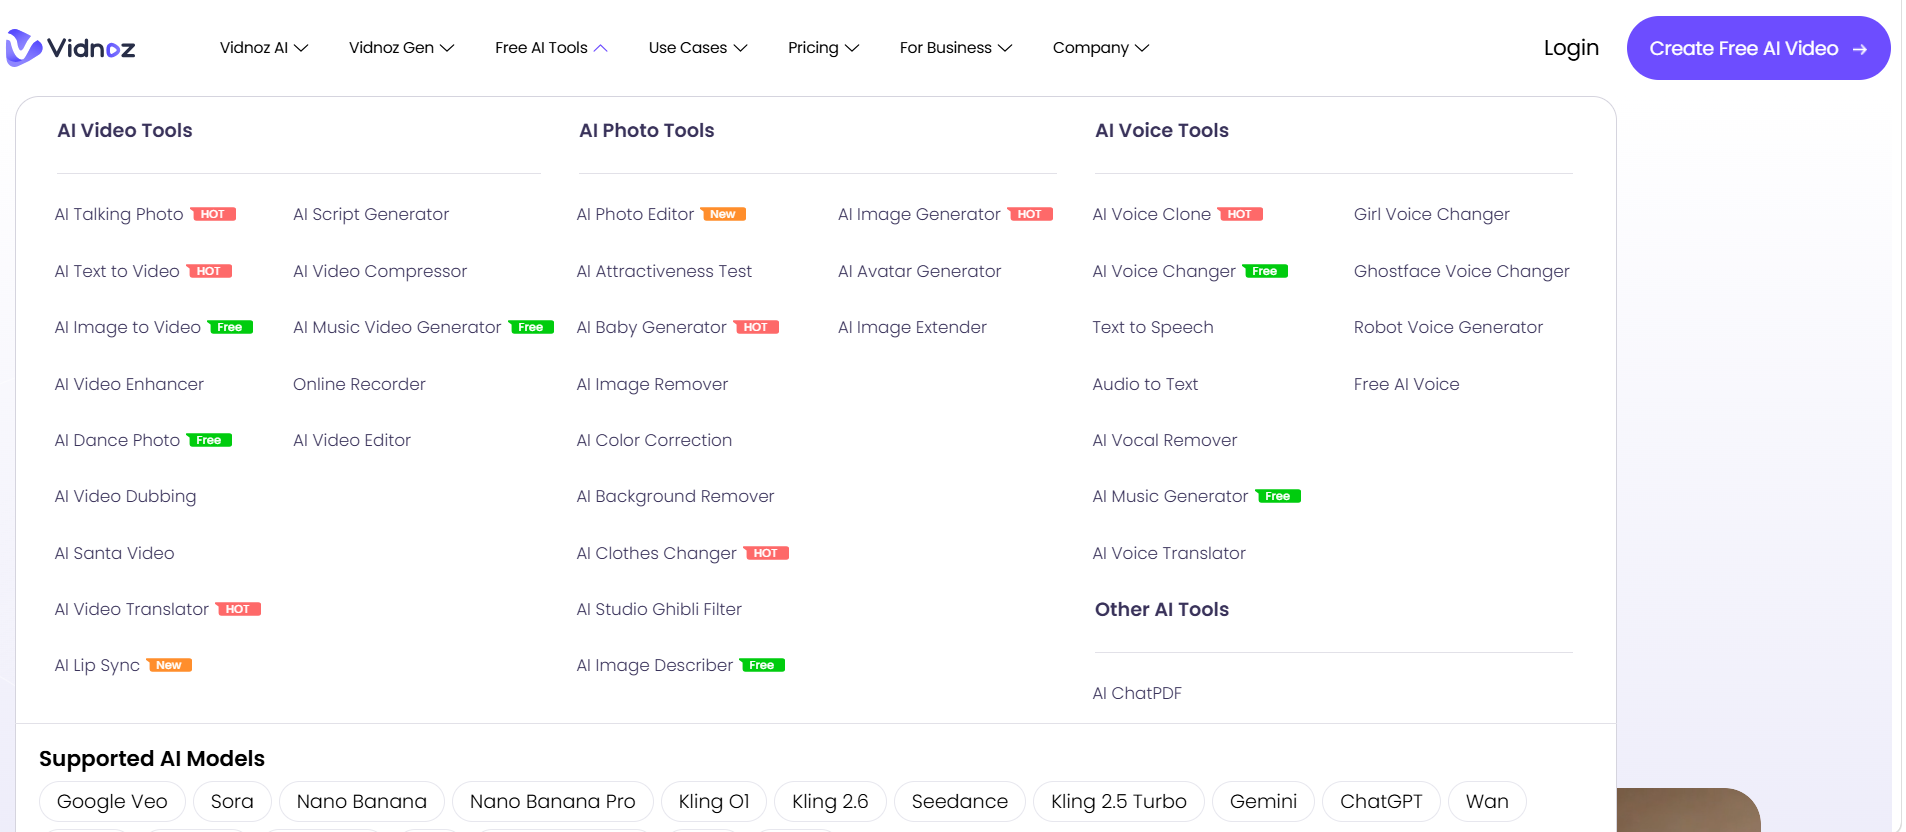Choose Text to Speech tool
Image resolution: width=1906 pixels, height=832 pixels.
tap(1153, 327)
